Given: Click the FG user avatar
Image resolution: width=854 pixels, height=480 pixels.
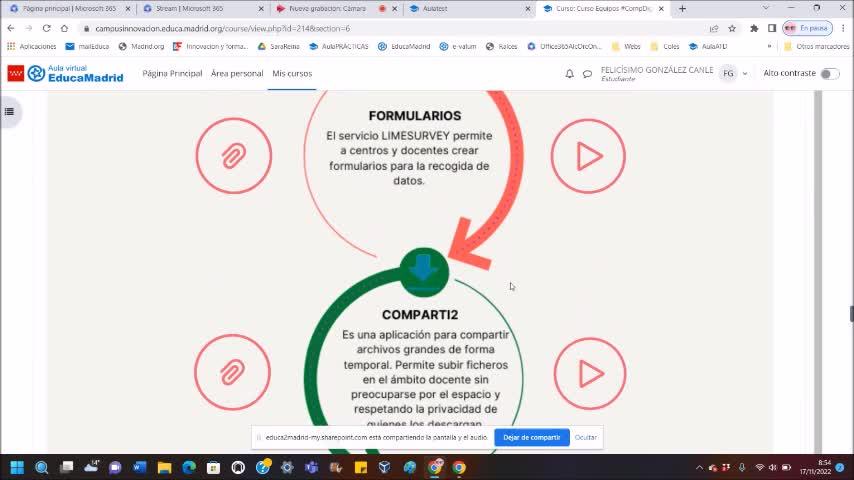Looking at the screenshot, I should click(x=728, y=74).
